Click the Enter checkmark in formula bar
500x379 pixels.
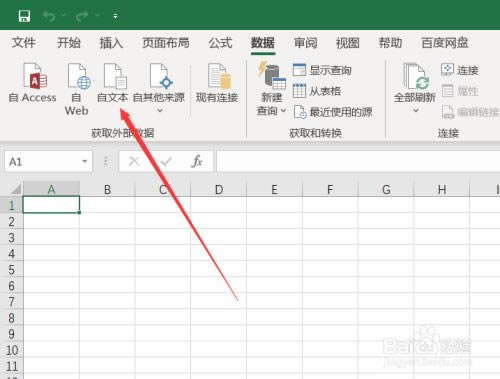click(166, 162)
